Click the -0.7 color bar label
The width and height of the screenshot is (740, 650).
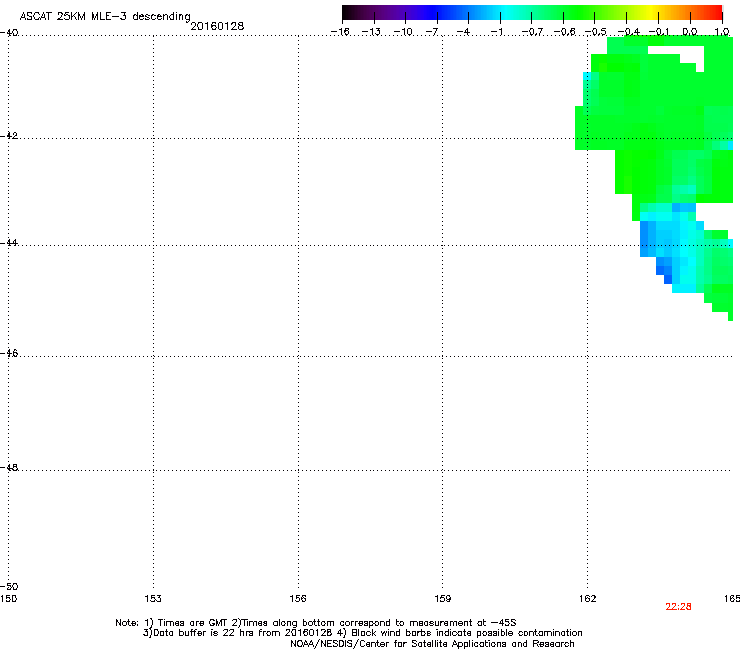point(532,32)
